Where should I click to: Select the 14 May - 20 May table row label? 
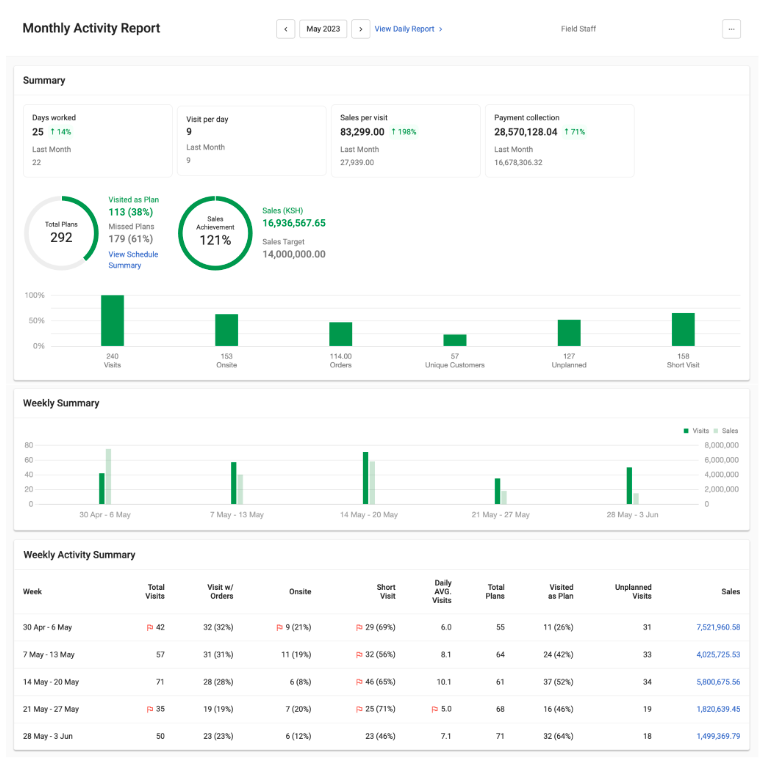pos(51,682)
